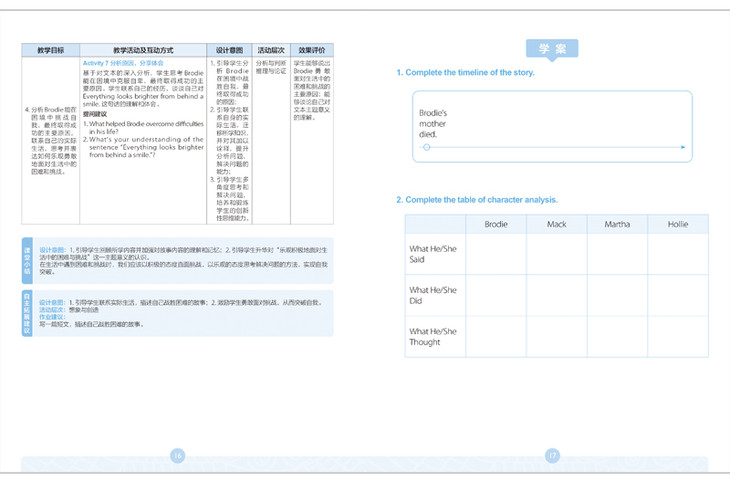The image size is (730, 483).
Task: Click "Complete the table of character analysis" heading
Action: tap(477, 200)
